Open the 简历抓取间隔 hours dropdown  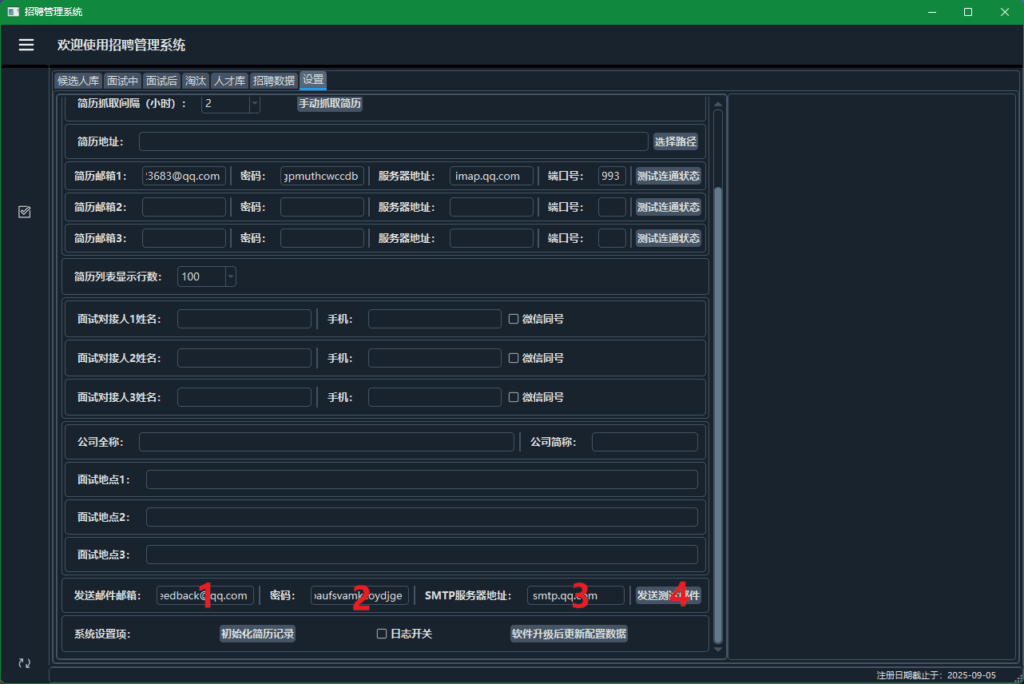253,104
